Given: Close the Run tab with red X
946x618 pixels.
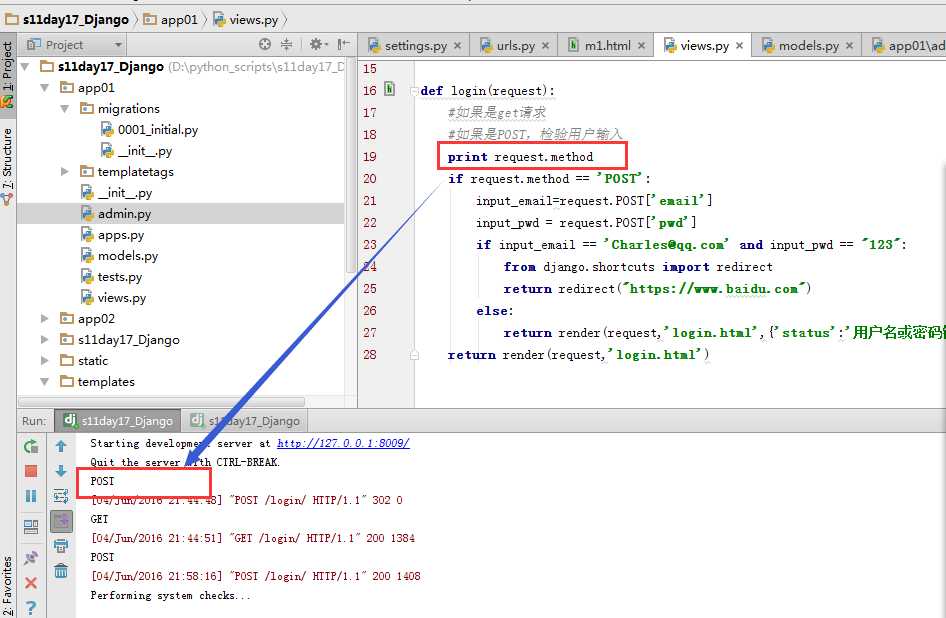Looking at the screenshot, I should click(x=31, y=582).
